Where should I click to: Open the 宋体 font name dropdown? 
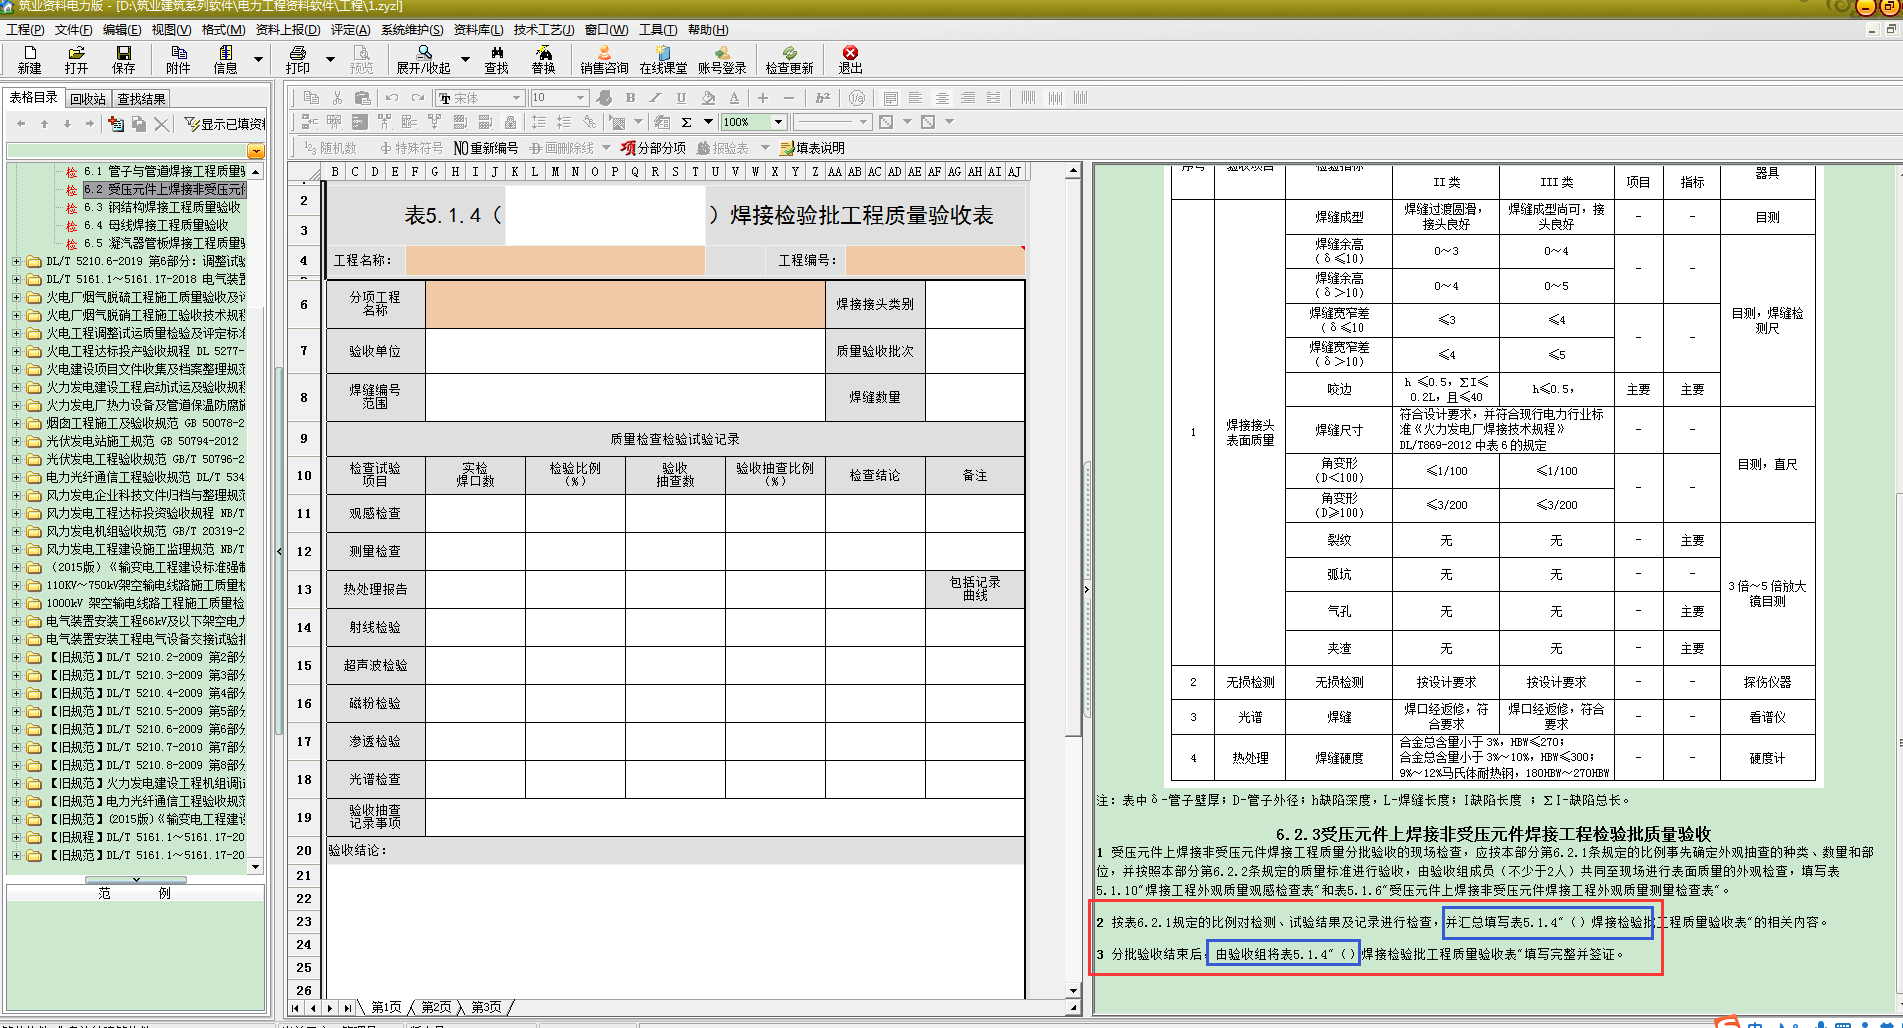517,98
